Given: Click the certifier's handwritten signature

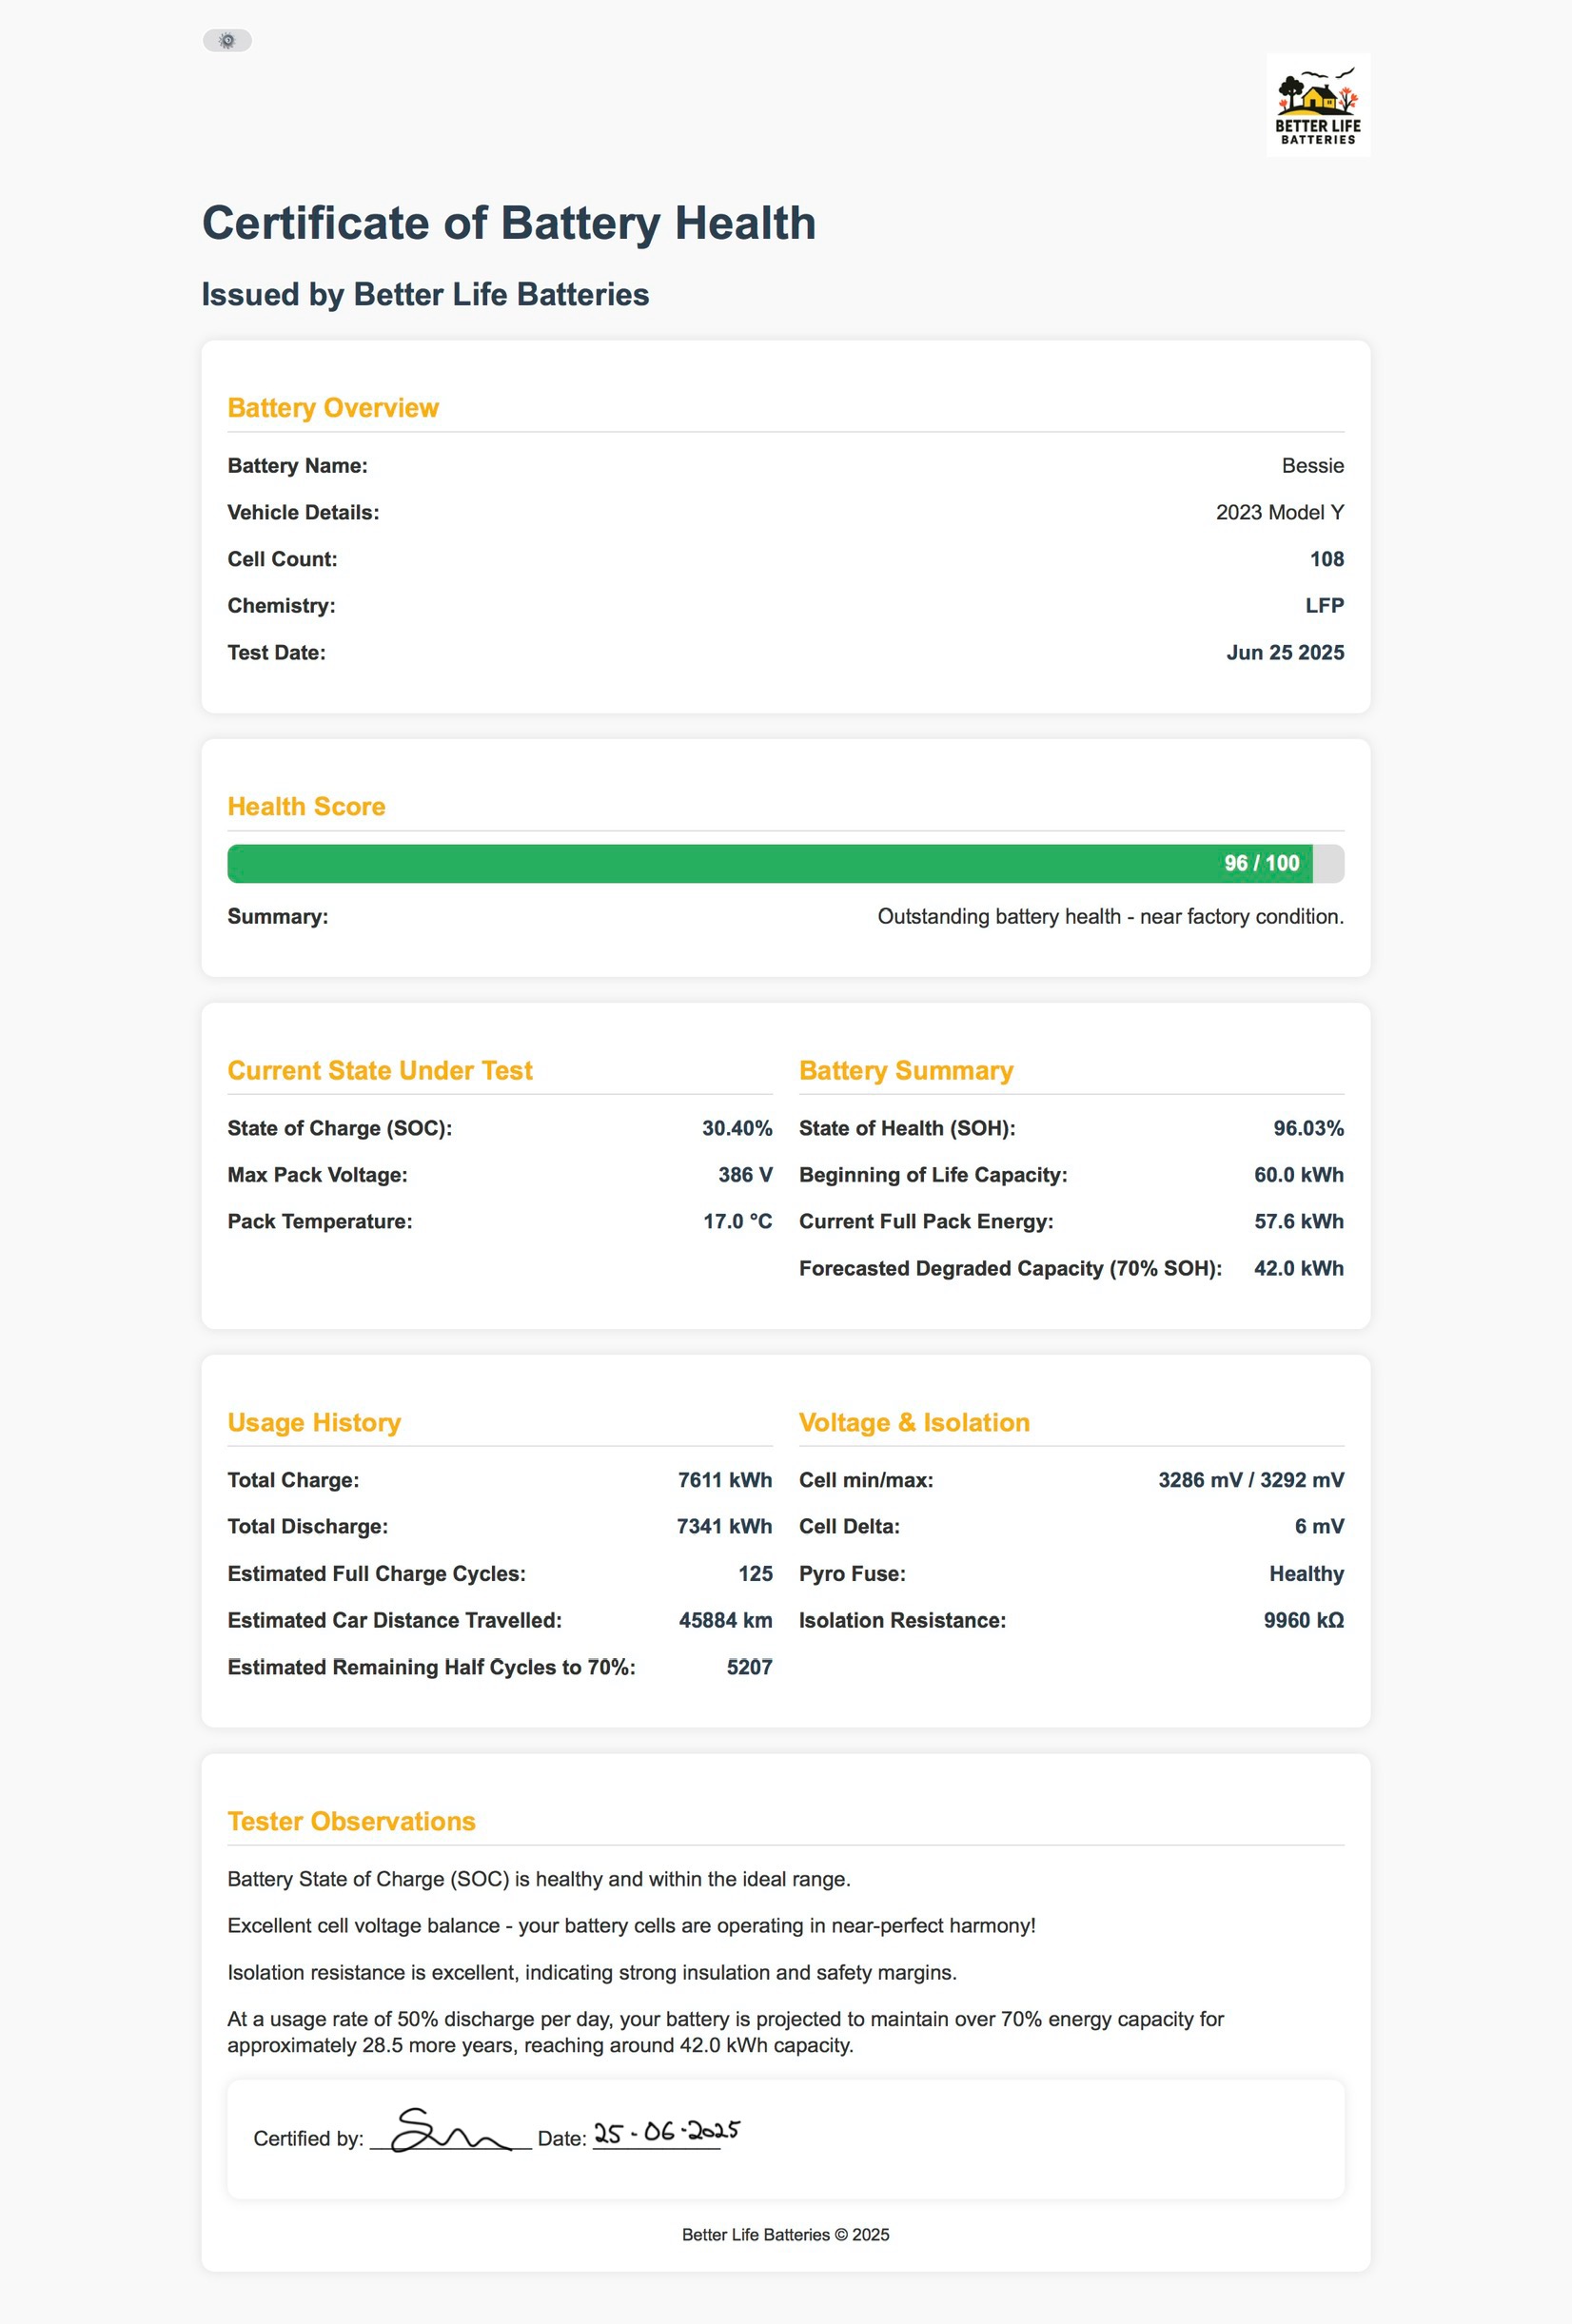Looking at the screenshot, I should (448, 2132).
